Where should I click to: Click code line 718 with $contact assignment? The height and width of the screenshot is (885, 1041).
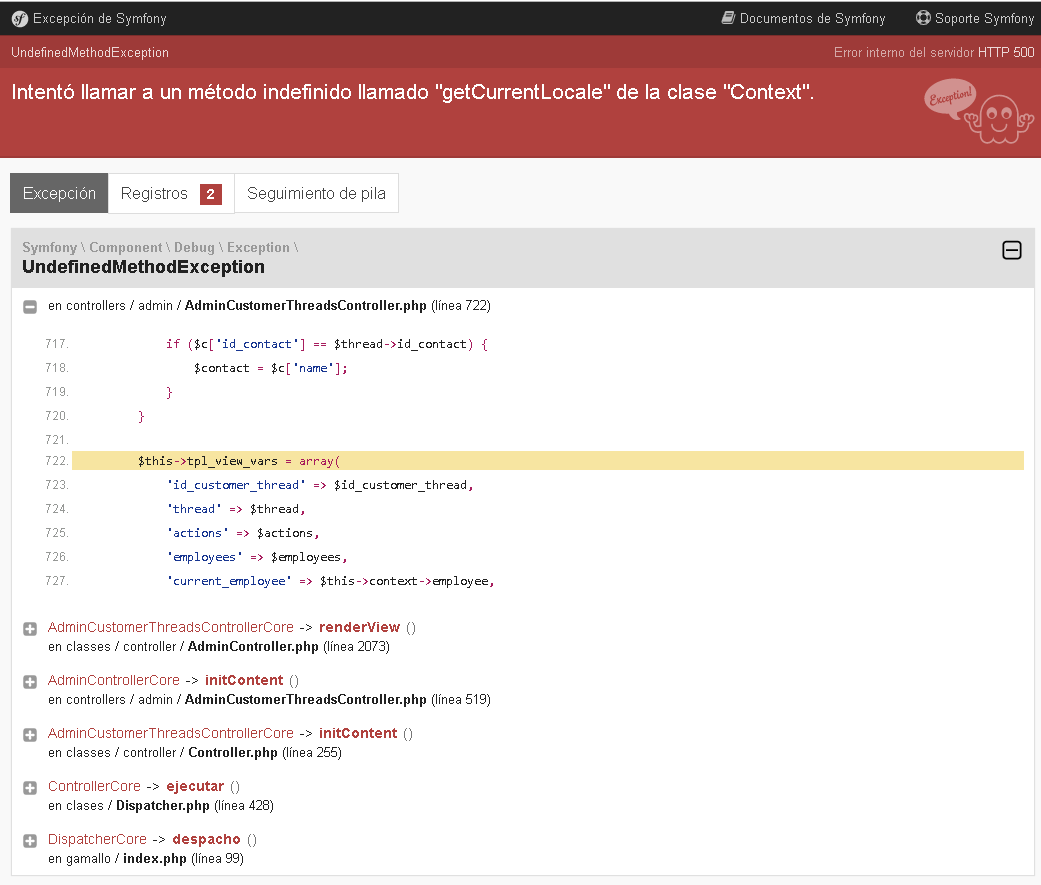[x=271, y=368]
